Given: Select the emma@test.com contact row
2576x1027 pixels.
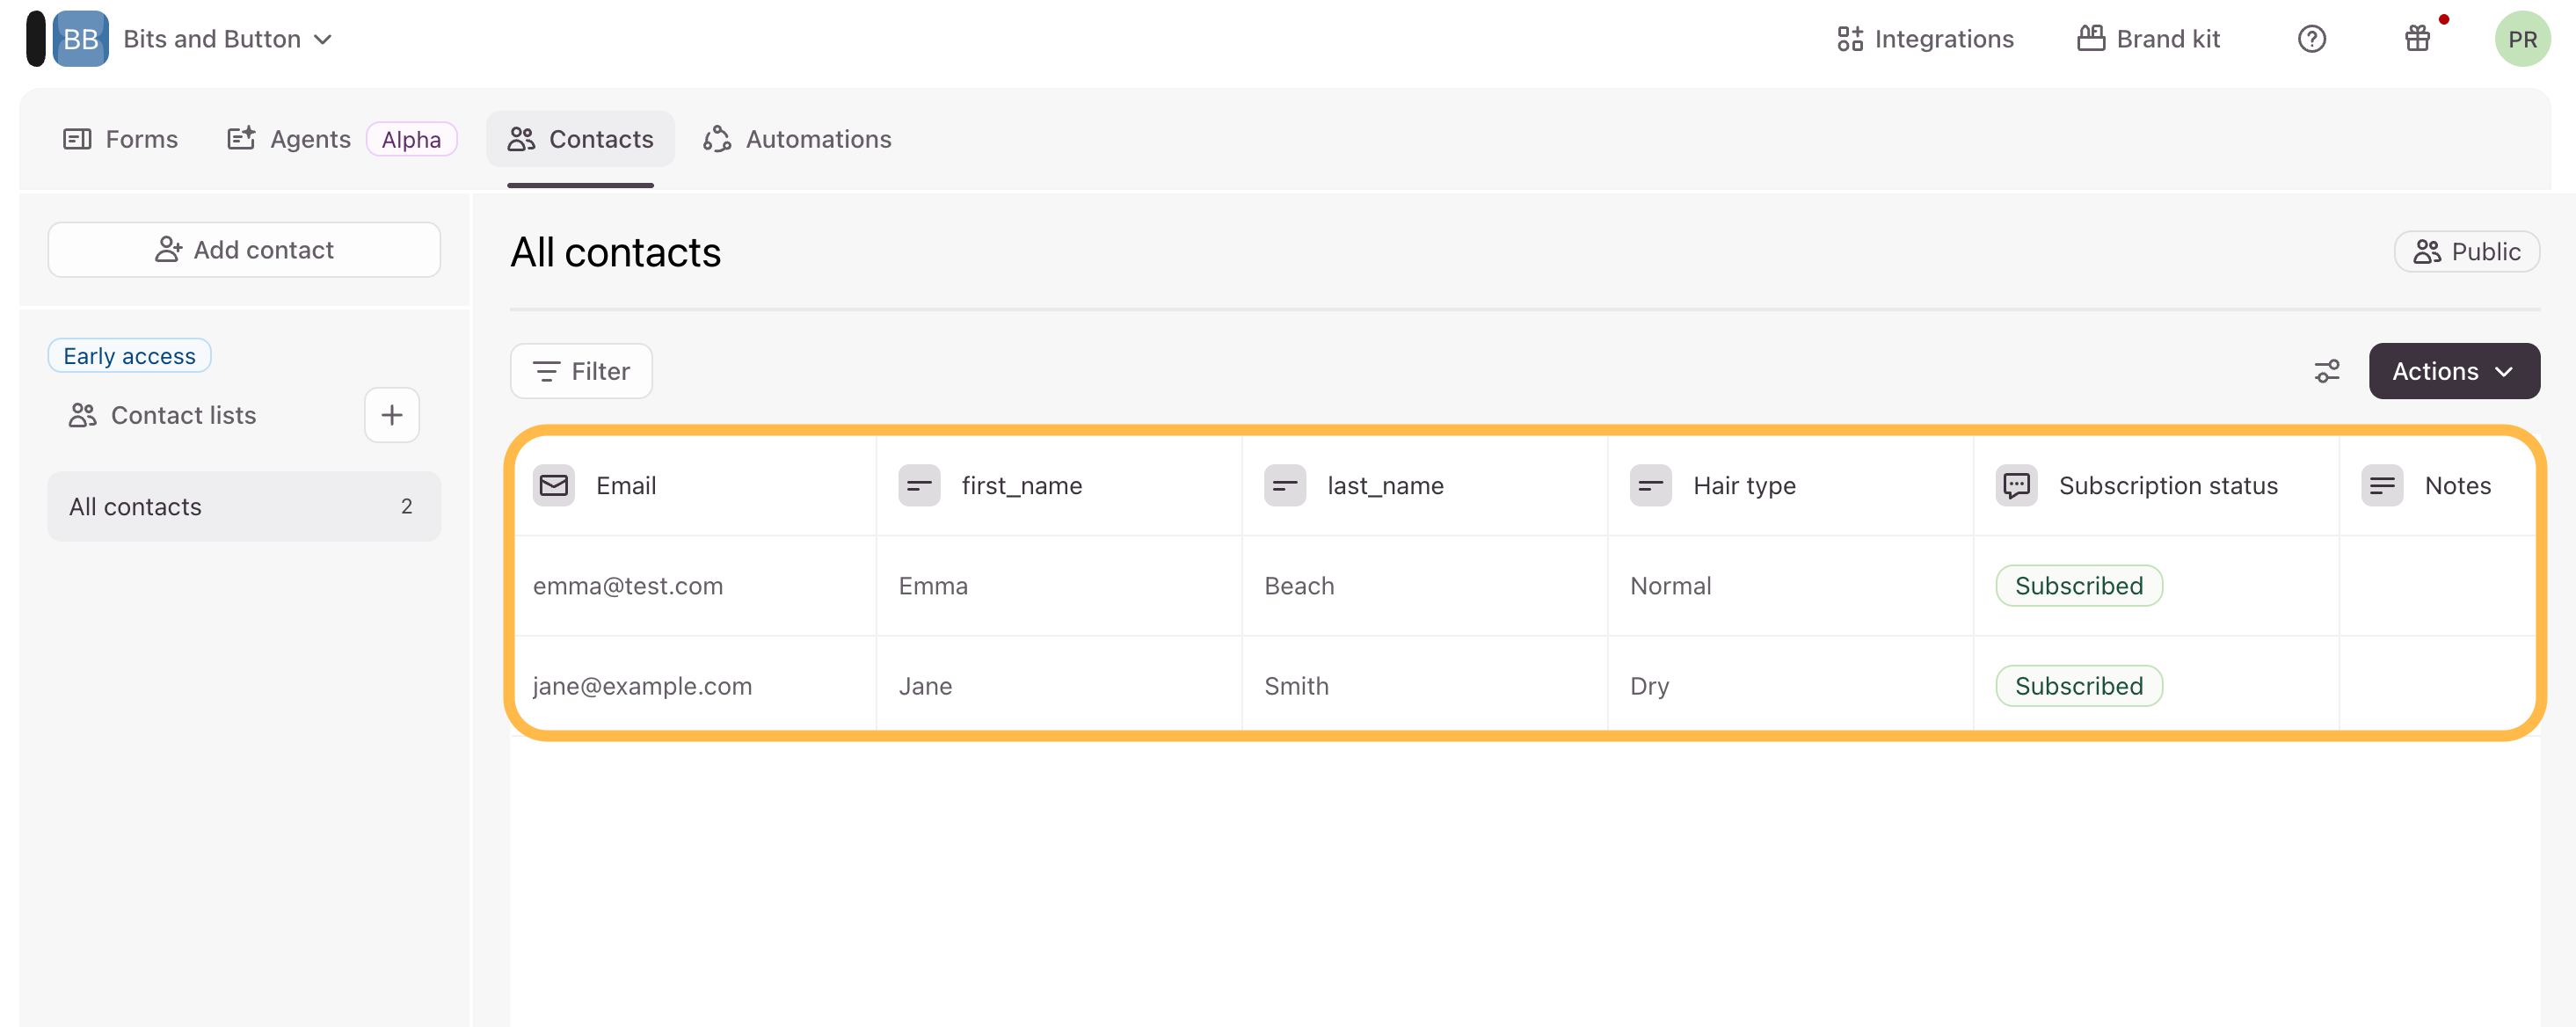Looking at the screenshot, I should [x=628, y=586].
